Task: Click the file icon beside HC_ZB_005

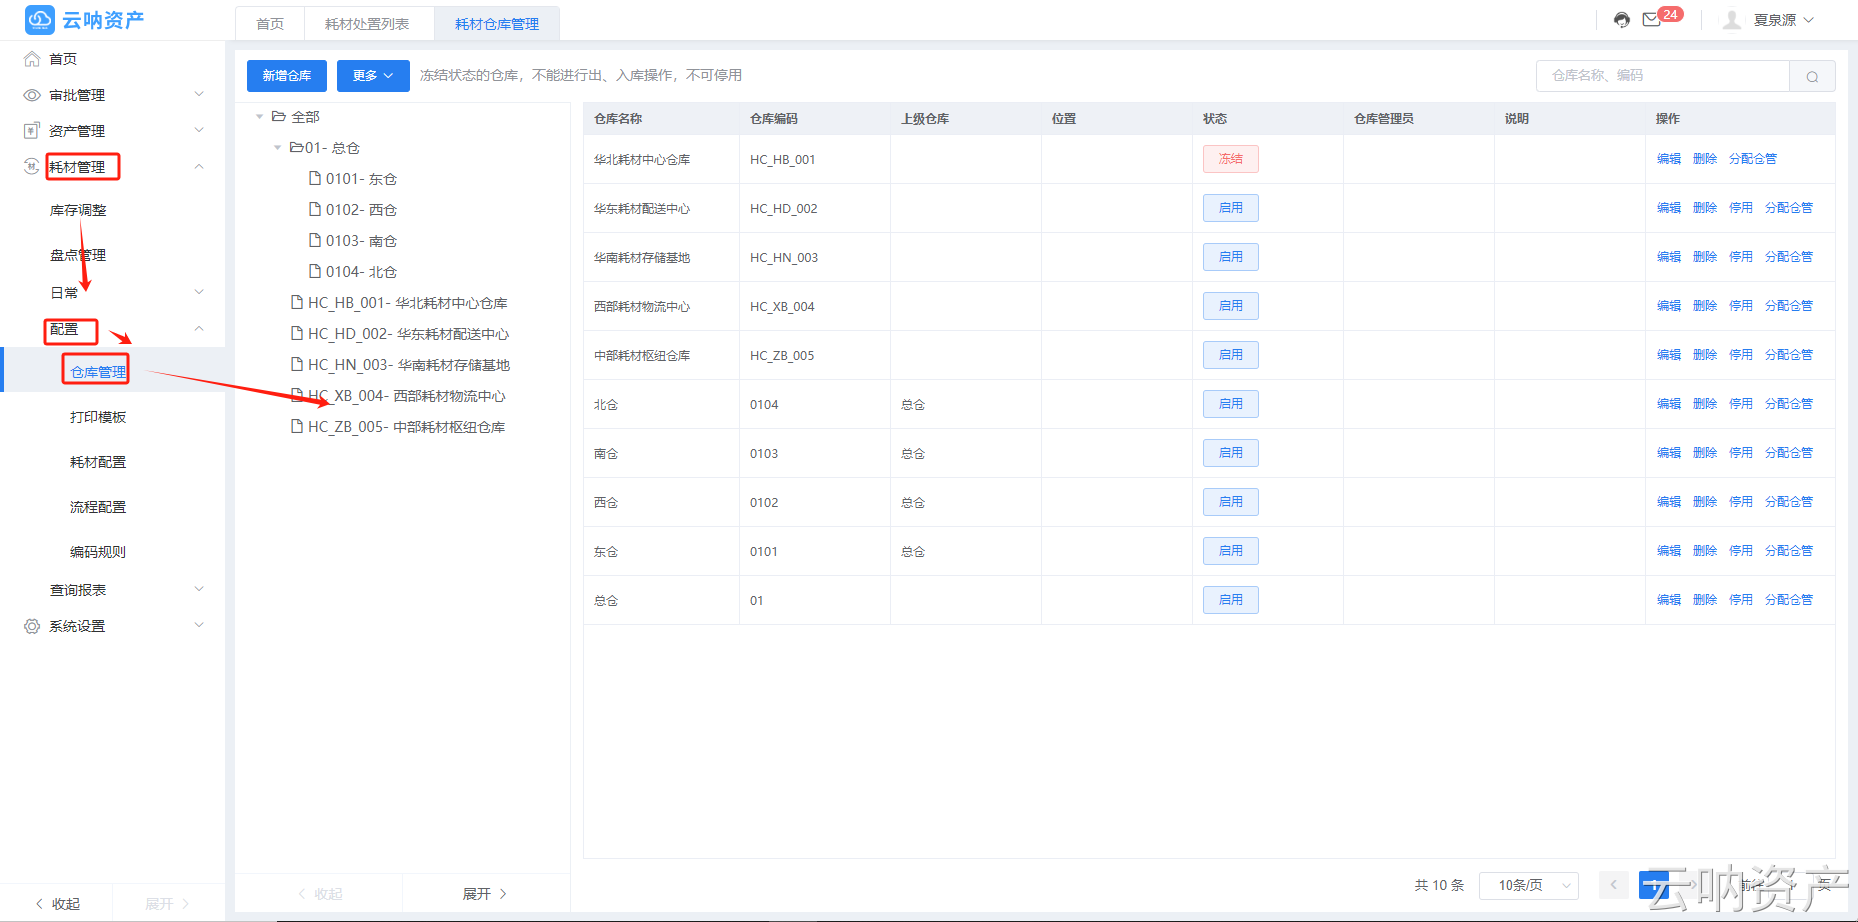Action: click(297, 427)
